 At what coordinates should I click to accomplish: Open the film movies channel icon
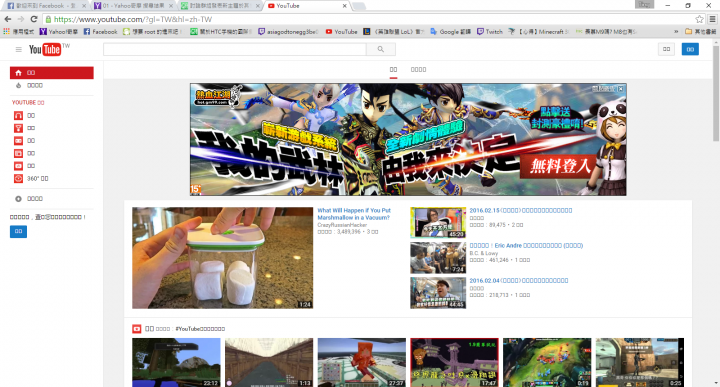coord(18,153)
